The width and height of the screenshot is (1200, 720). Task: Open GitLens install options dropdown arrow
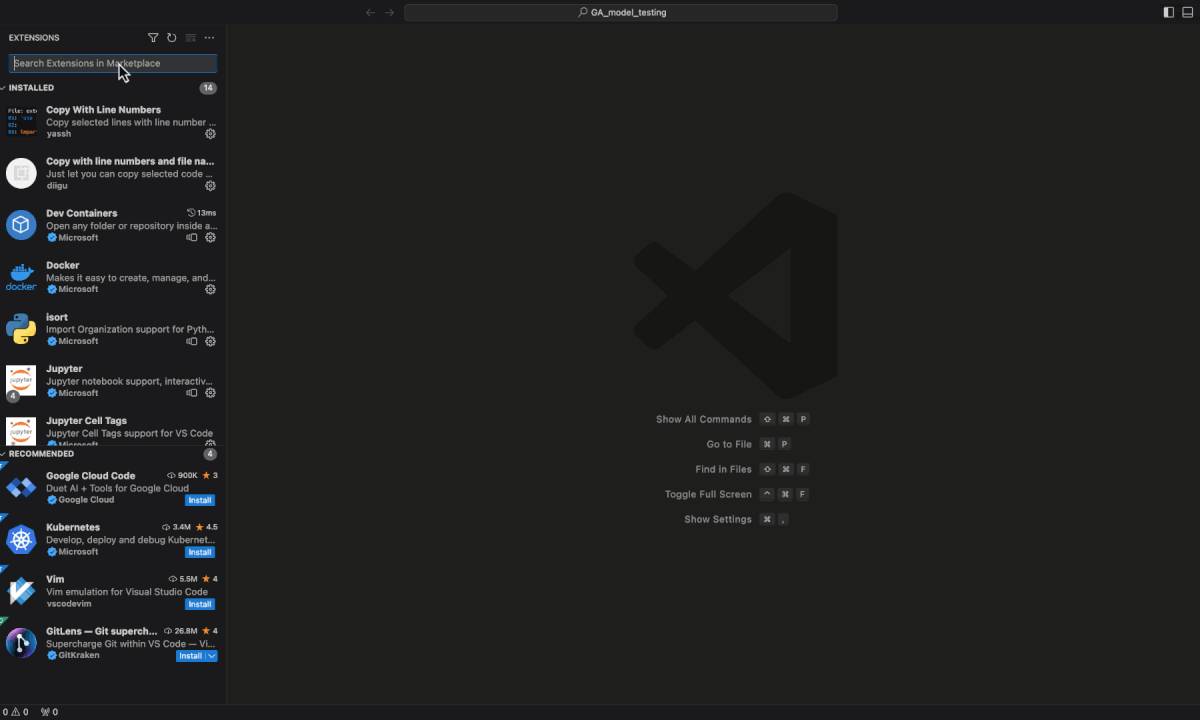click(x=212, y=656)
